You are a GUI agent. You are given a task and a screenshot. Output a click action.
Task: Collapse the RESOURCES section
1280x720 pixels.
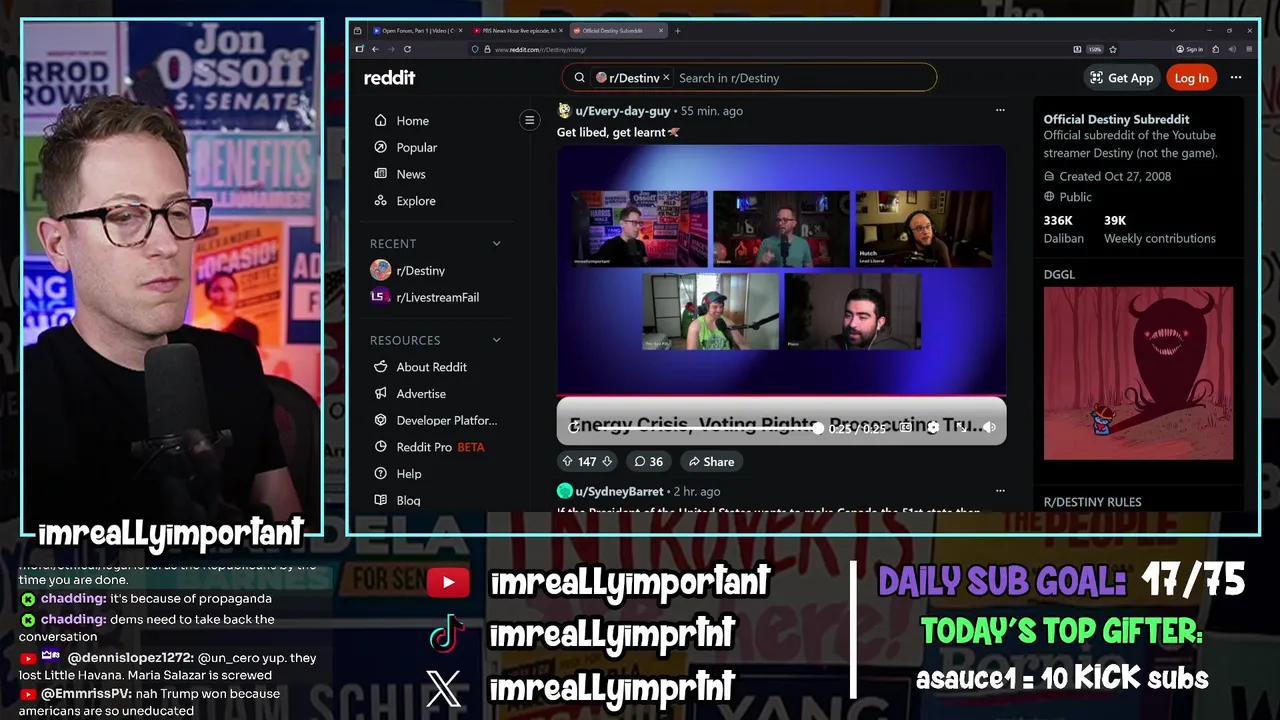pyautogui.click(x=496, y=340)
